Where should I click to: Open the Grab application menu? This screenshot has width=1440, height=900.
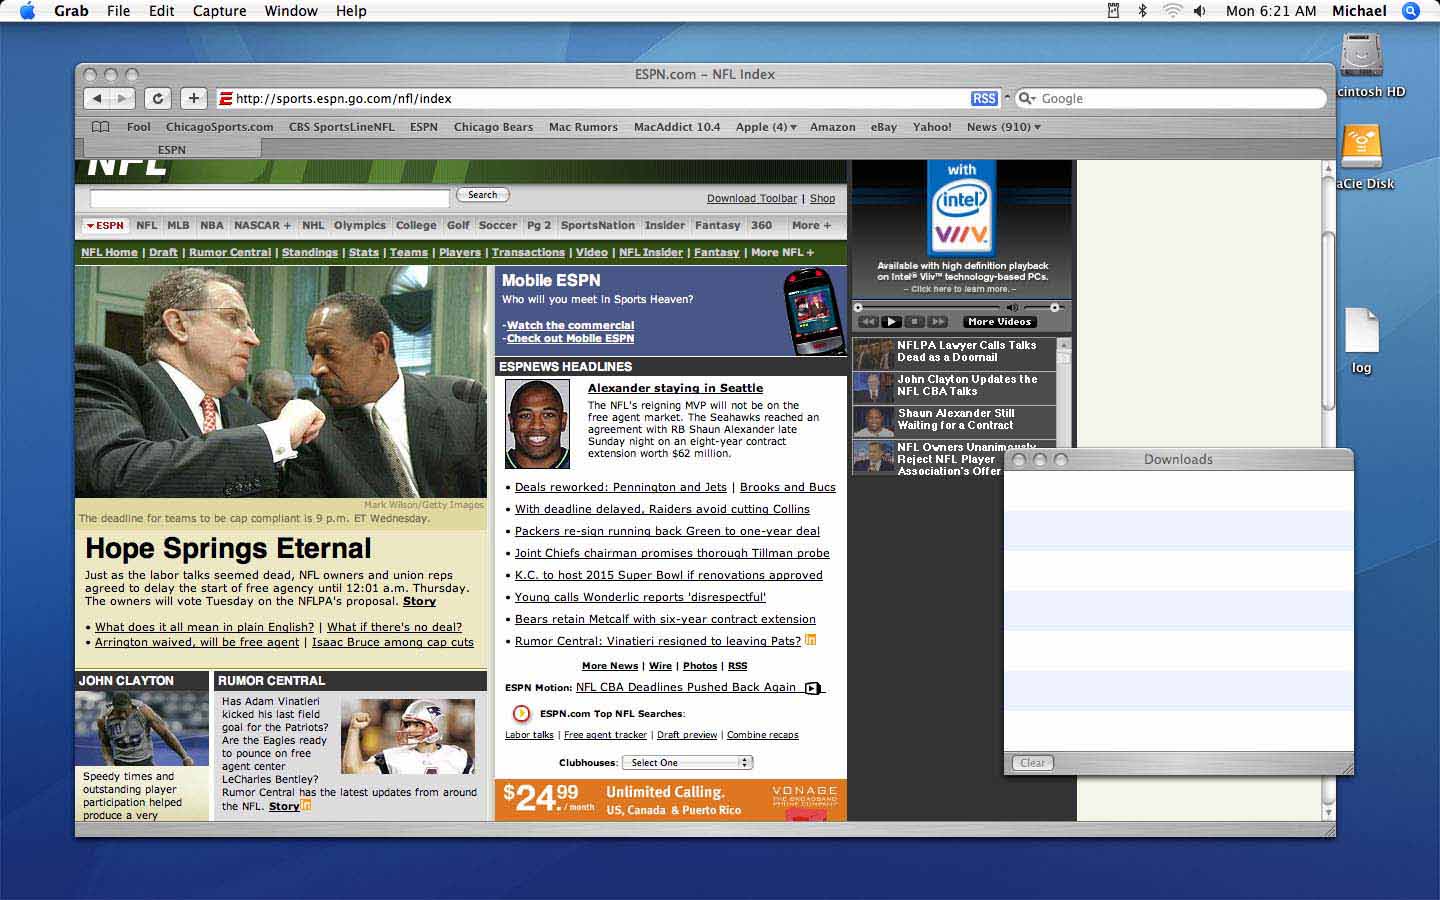pos(71,11)
